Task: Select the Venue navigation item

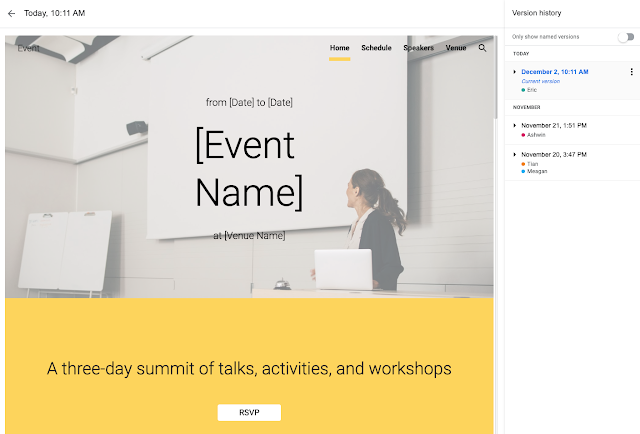Action: pyautogui.click(x=456, y=48)
